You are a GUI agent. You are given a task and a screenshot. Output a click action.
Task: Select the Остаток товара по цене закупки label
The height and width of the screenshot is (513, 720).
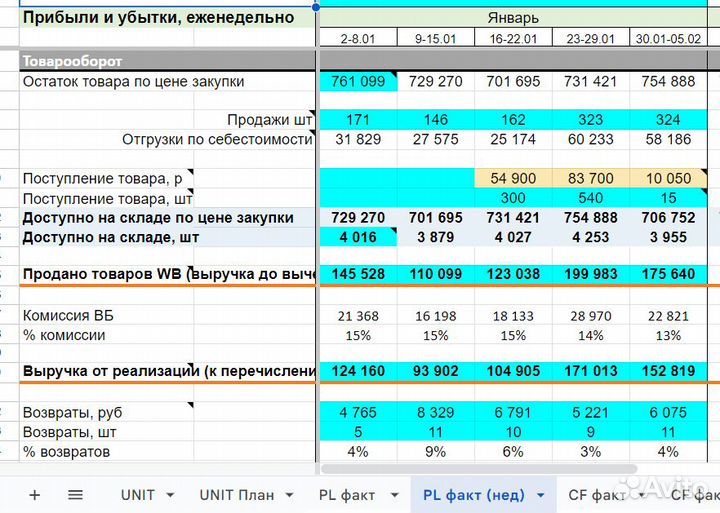point(133,82)
